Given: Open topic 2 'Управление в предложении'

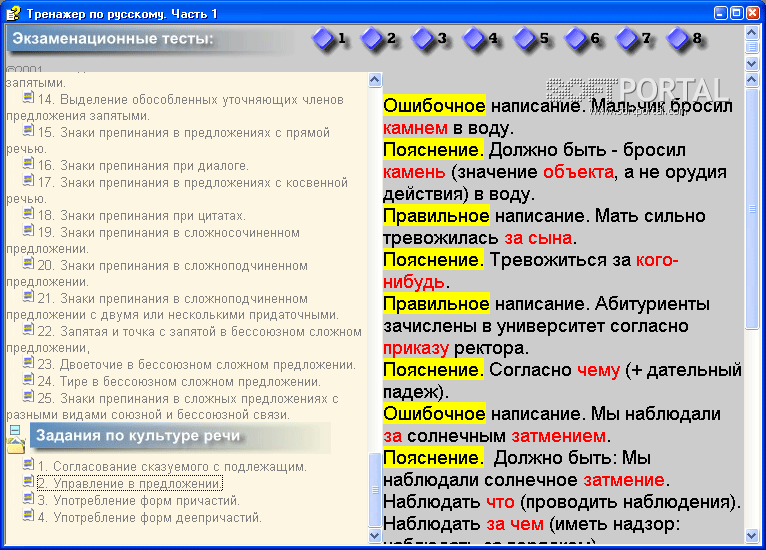Looking at the screenshot, I should [129, 483].
